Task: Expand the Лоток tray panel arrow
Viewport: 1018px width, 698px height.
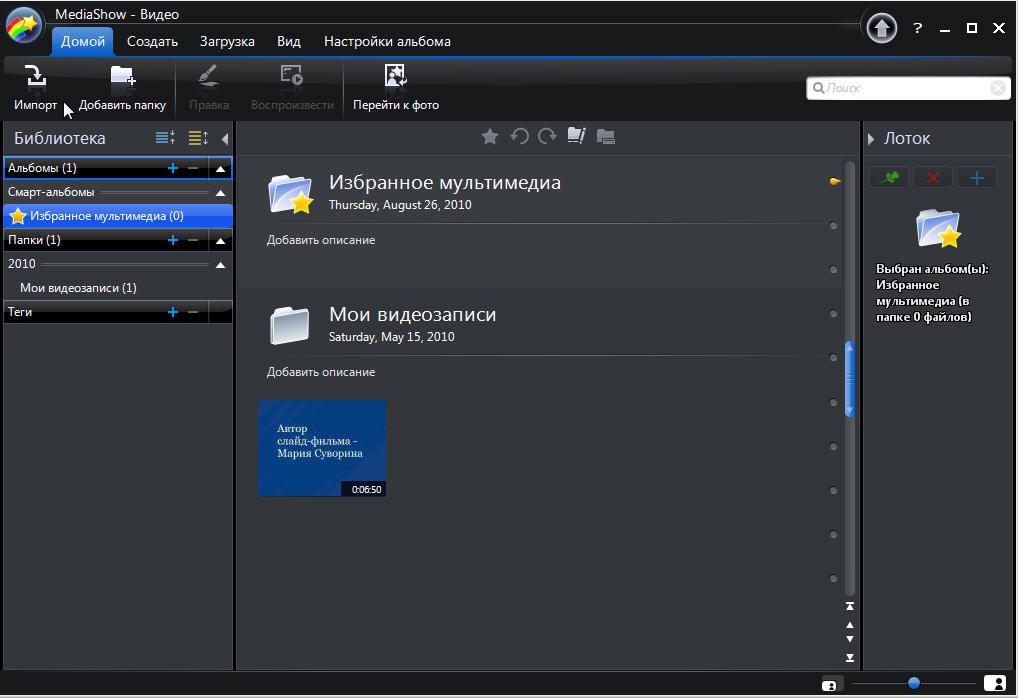Action: tap(871, 139)
